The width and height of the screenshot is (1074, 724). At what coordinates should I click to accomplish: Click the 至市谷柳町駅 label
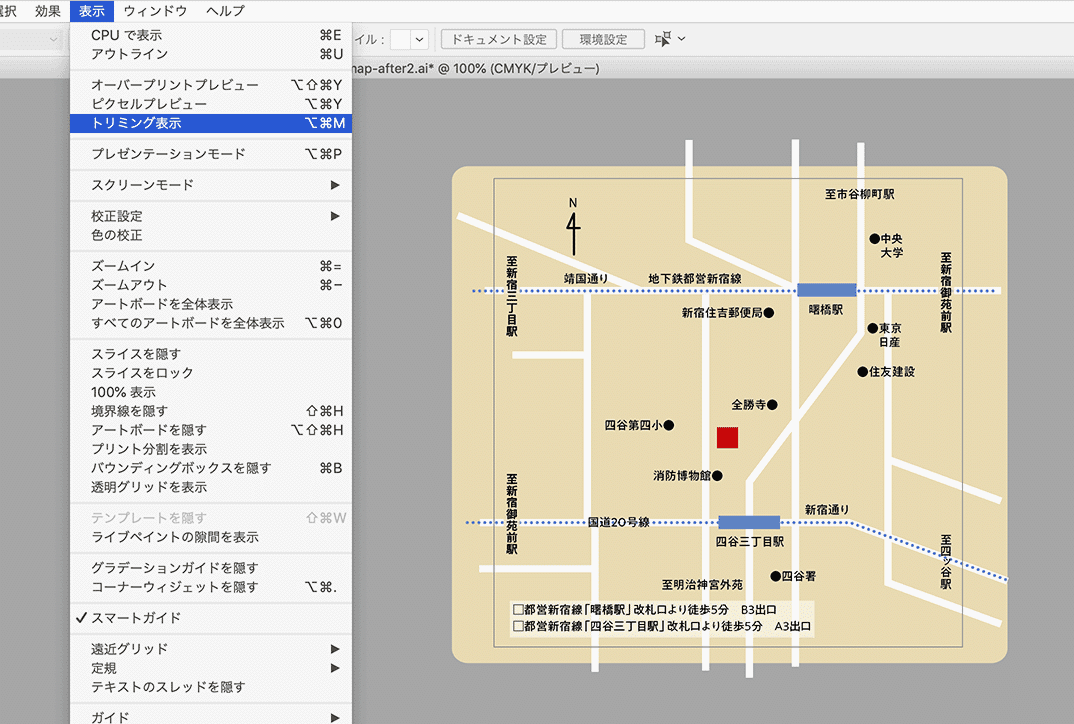tap(860, 195)
